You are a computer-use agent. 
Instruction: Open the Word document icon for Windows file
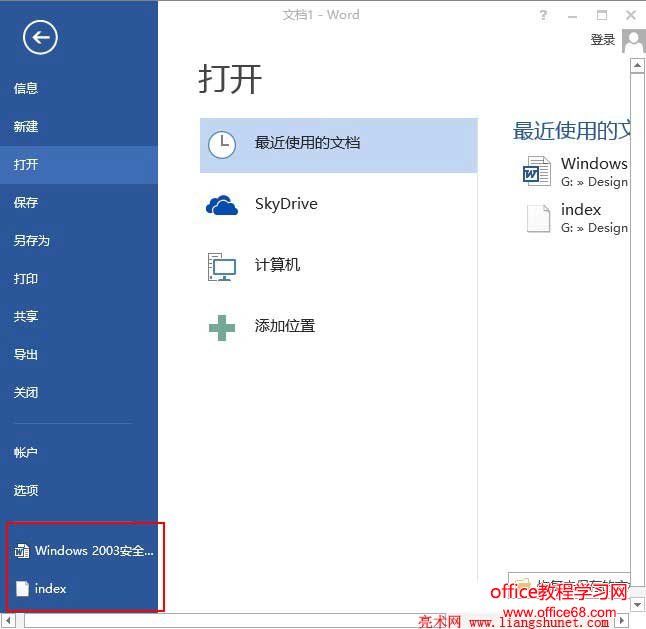pyautogui.click(x=536, y=171)
